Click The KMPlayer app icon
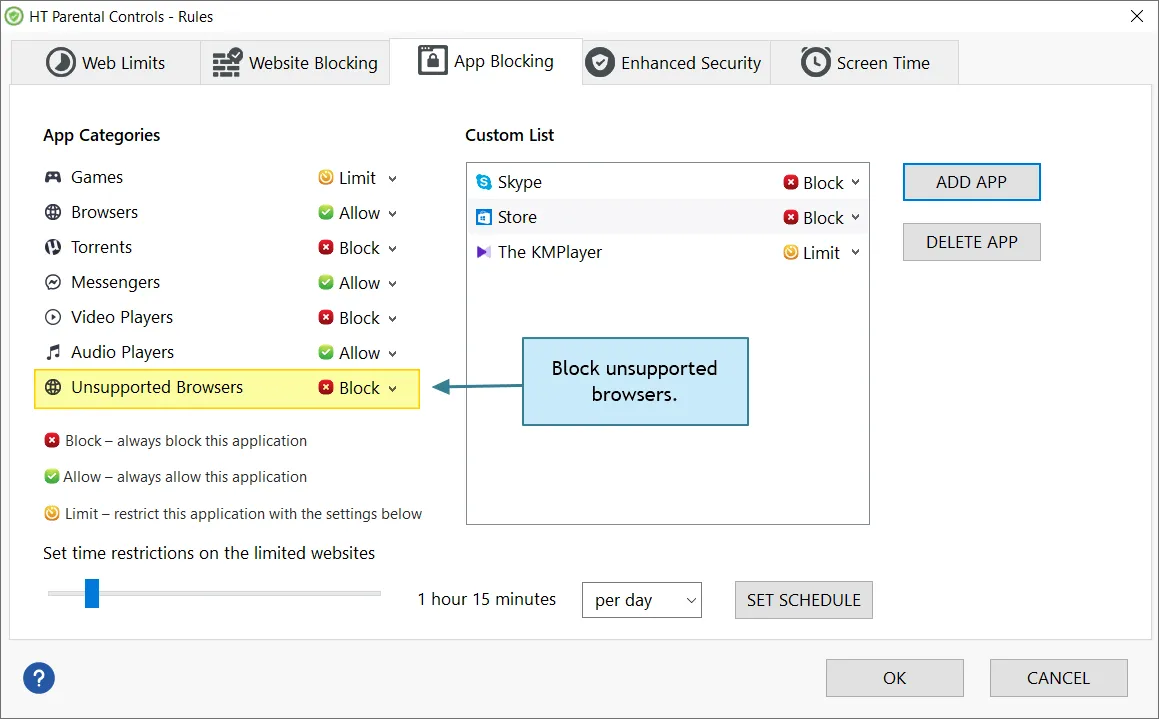Image resolution: width=1159 pixels, height=719 pixels. [x=483, y=252]
